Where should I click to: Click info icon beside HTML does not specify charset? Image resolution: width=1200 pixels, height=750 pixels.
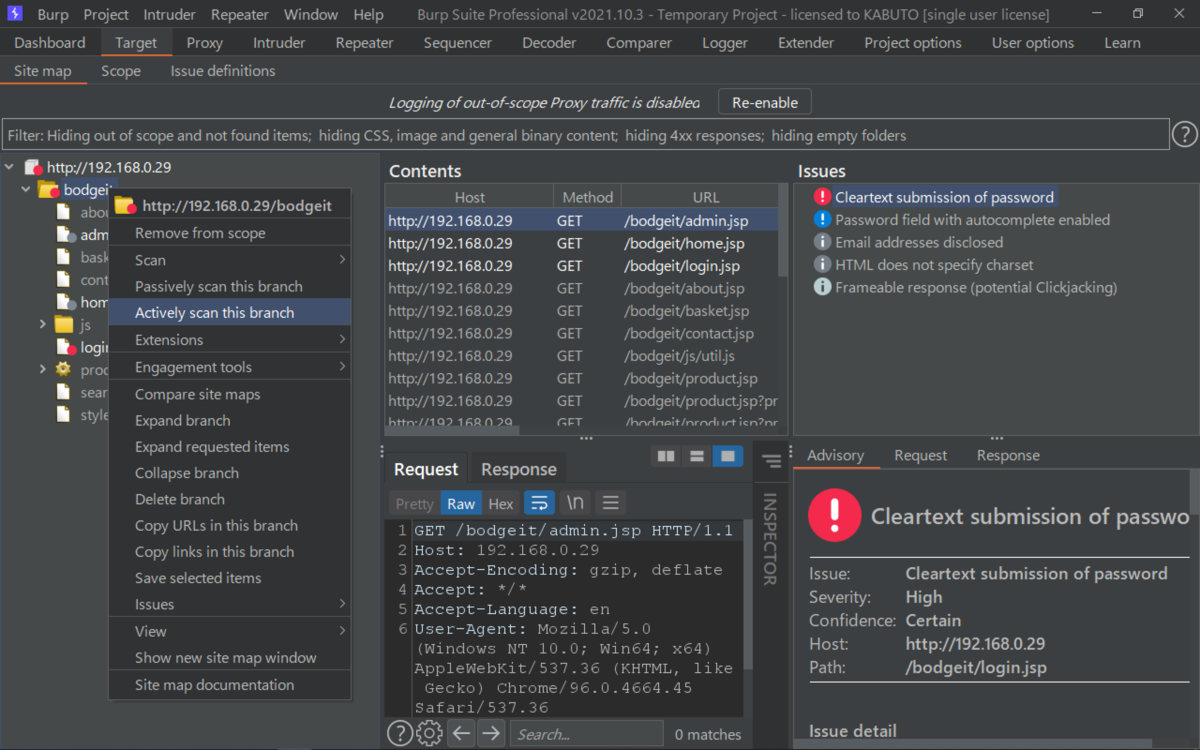(x=822, y=264)
